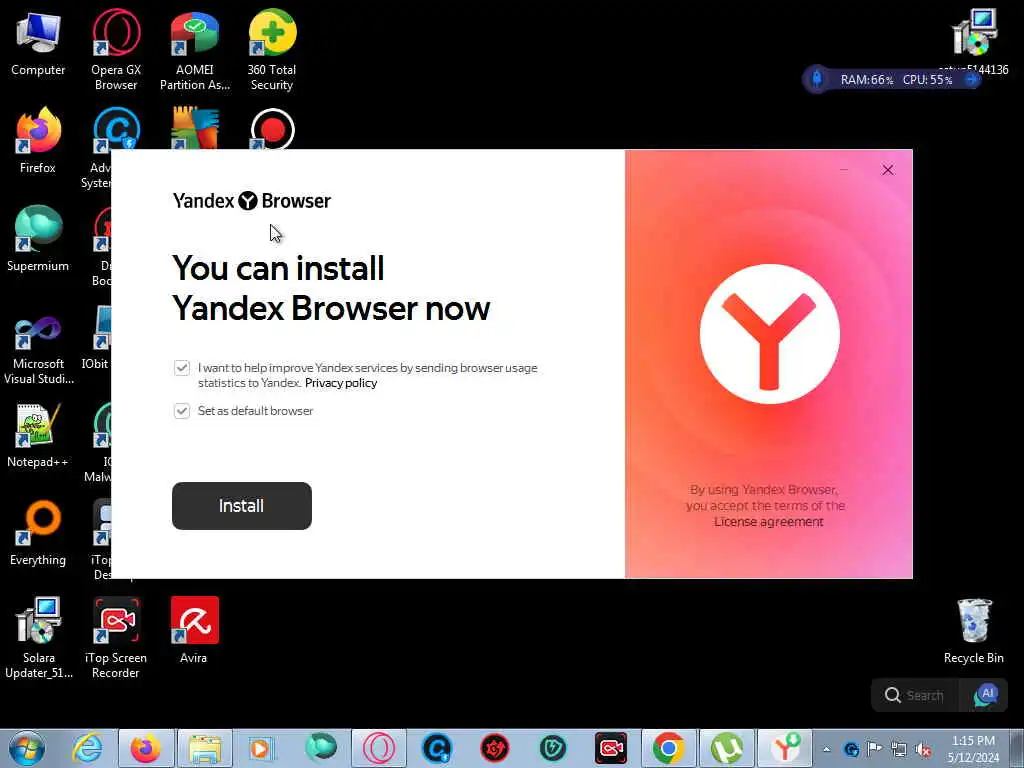Screen dimensions: 1024x768
Task: Open the network tray icon
Action: [899, 749]
